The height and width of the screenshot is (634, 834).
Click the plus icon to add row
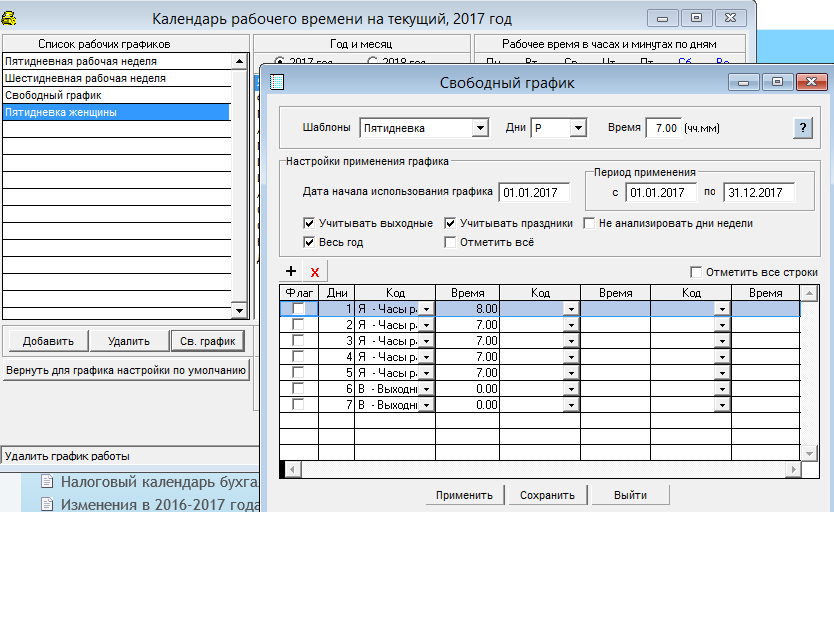[292, 271]
